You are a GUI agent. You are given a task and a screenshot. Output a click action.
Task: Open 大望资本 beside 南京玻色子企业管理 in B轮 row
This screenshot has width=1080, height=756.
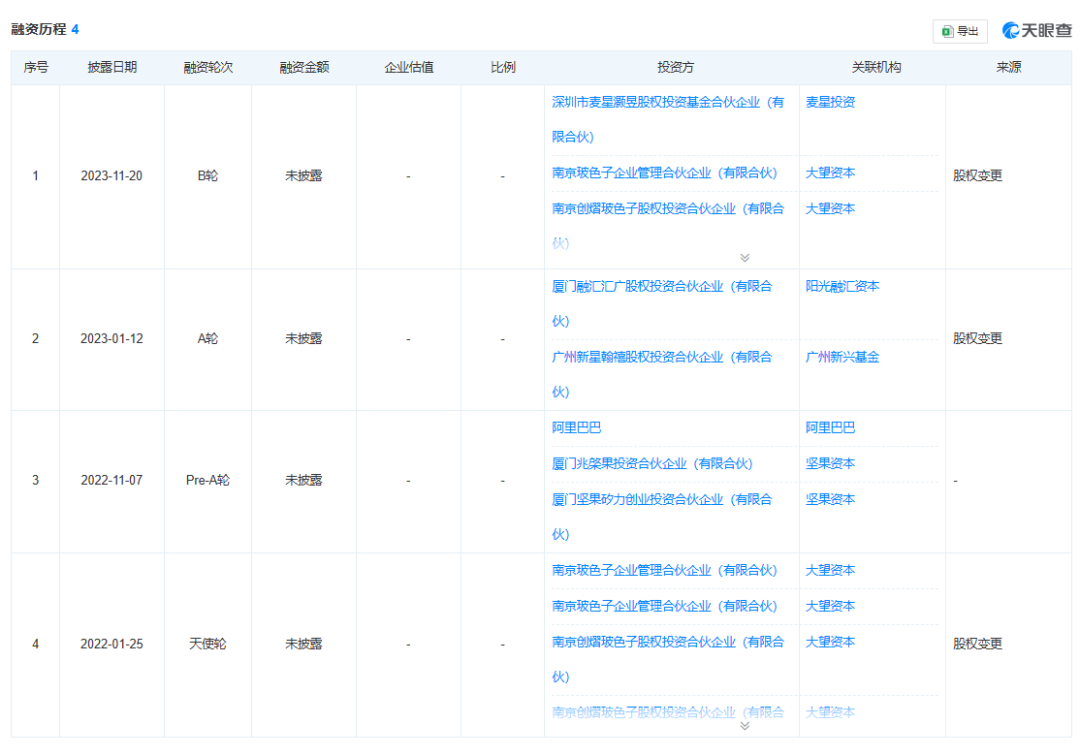[x=830, y=173]
